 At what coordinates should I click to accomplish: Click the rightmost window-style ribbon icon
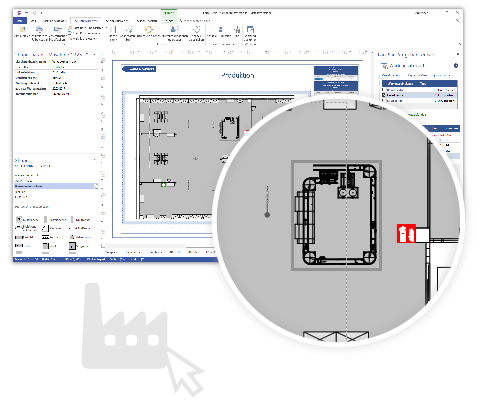coord(250,29)
